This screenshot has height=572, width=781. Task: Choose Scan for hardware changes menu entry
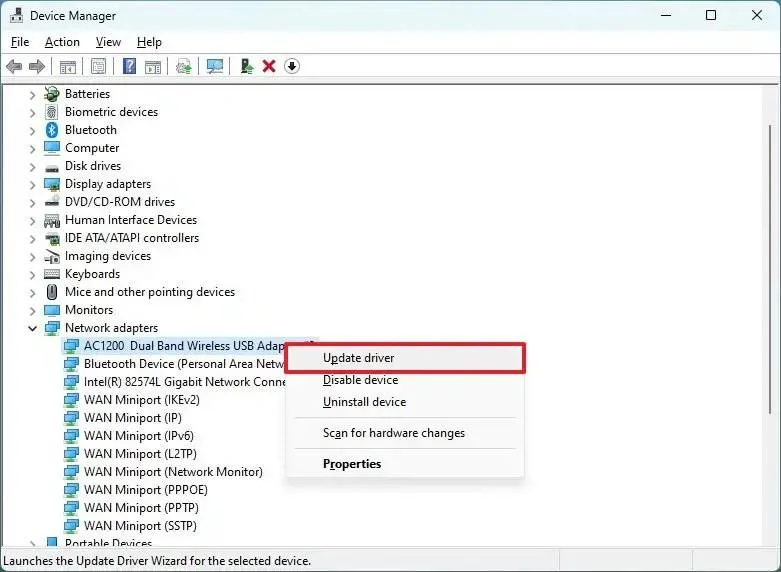405,433
